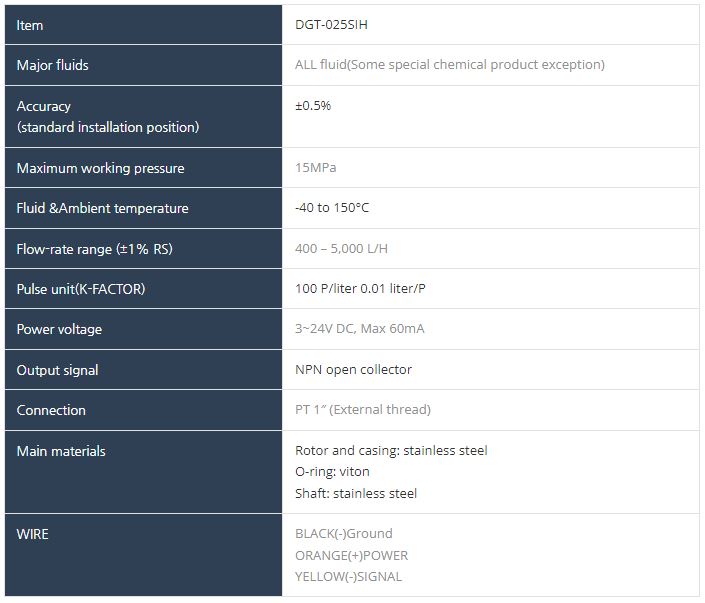Select the 15MPa pressure value
Viewport: 705px width, 603px height.
(x=317, y=168)
